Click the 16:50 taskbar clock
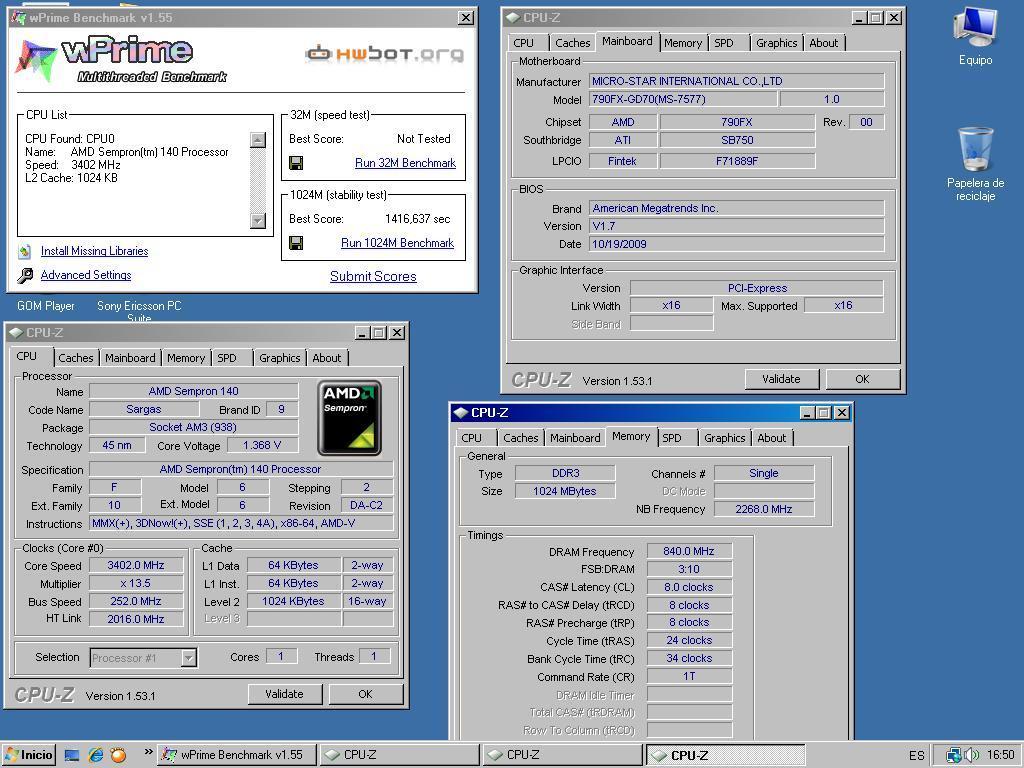The width and height of the screenshot is (1024, 768). 1000,755
